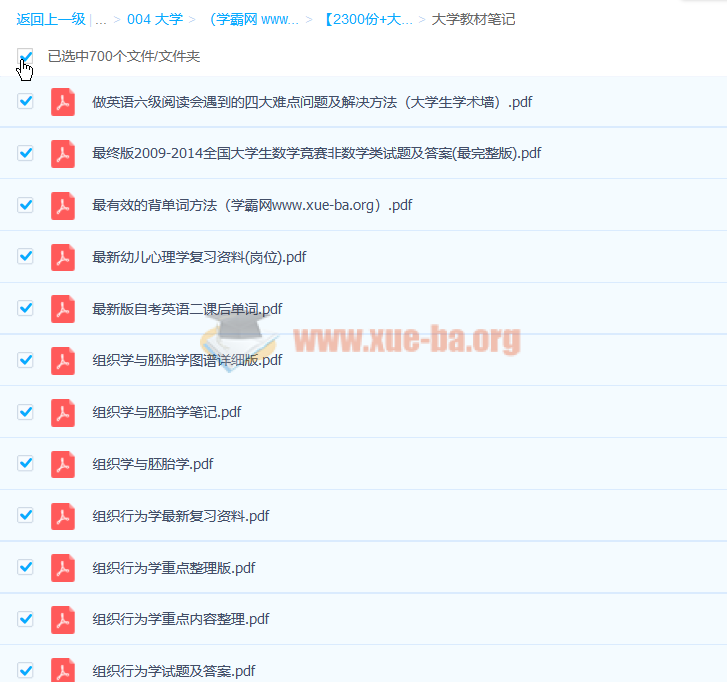Click PDF icon of 最有效的背单词方法
Screen dimensions: 727x682
(x=63, y=205)
